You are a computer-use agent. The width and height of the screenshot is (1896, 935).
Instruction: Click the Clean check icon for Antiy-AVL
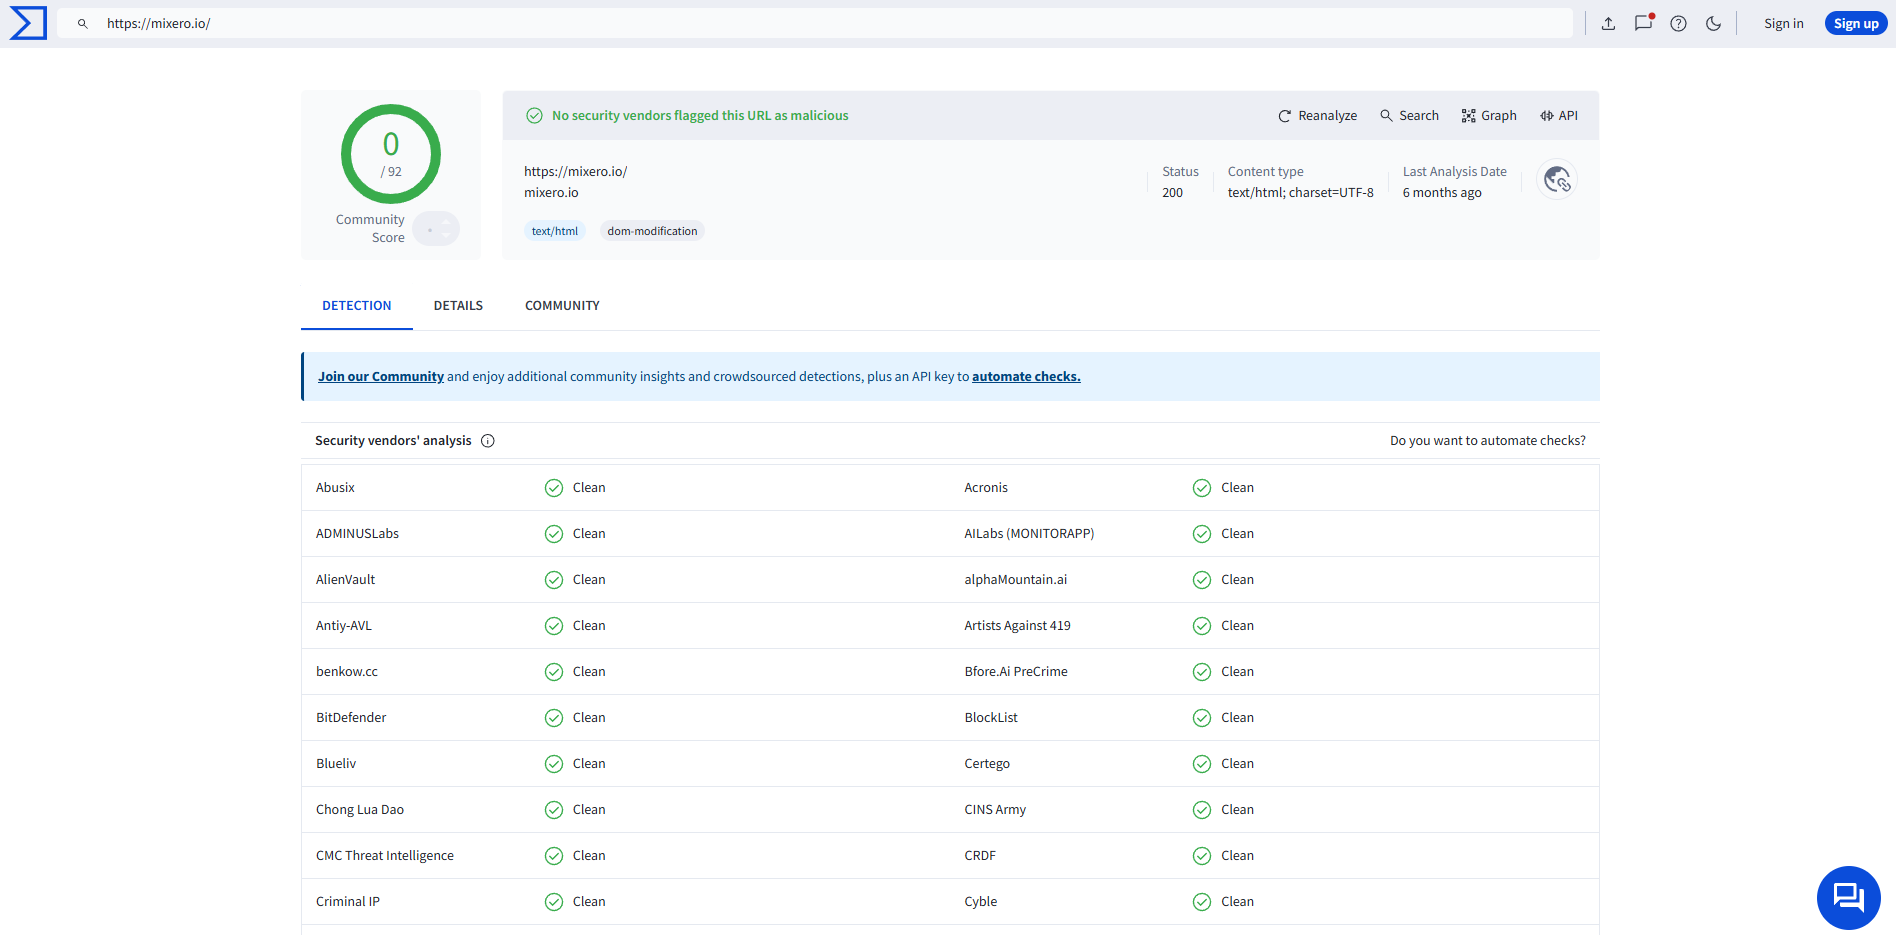pyautogui.click(x=554, y=626)
